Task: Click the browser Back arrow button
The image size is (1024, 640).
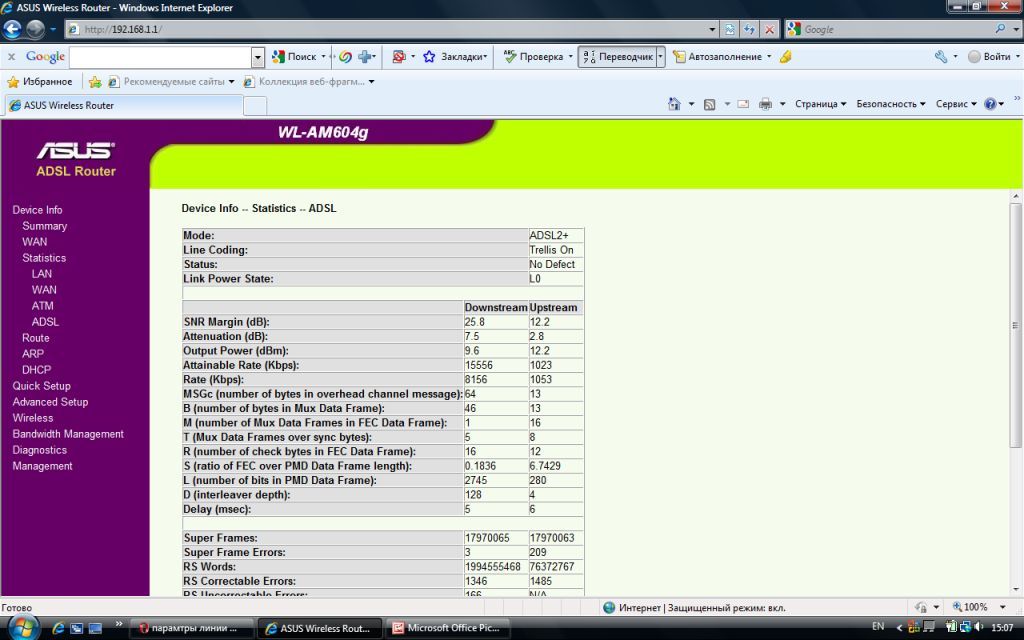Action: (12, 29)
